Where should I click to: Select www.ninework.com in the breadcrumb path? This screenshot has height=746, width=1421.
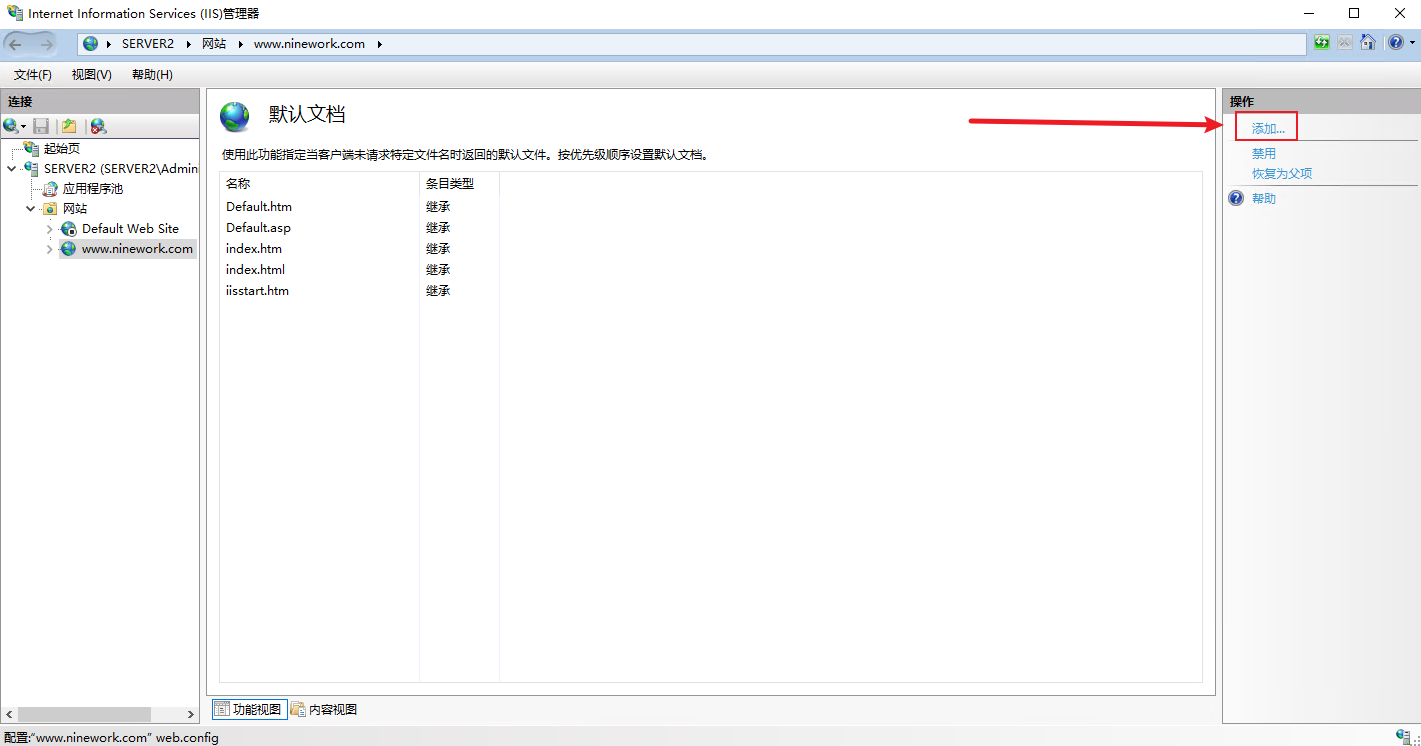point(309,44)
